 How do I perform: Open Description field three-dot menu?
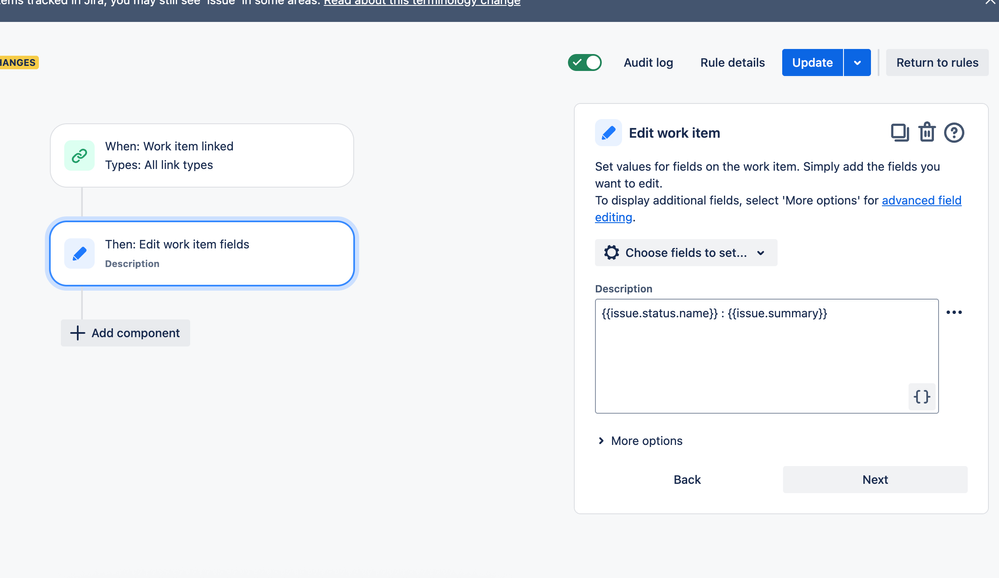click(954, 312)
